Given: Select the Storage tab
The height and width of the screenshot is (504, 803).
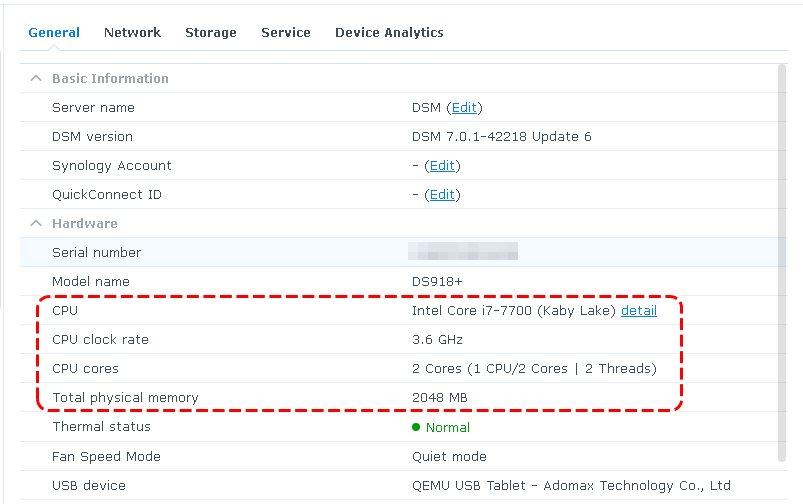Looking at the screenshot, I should [211, 33].
